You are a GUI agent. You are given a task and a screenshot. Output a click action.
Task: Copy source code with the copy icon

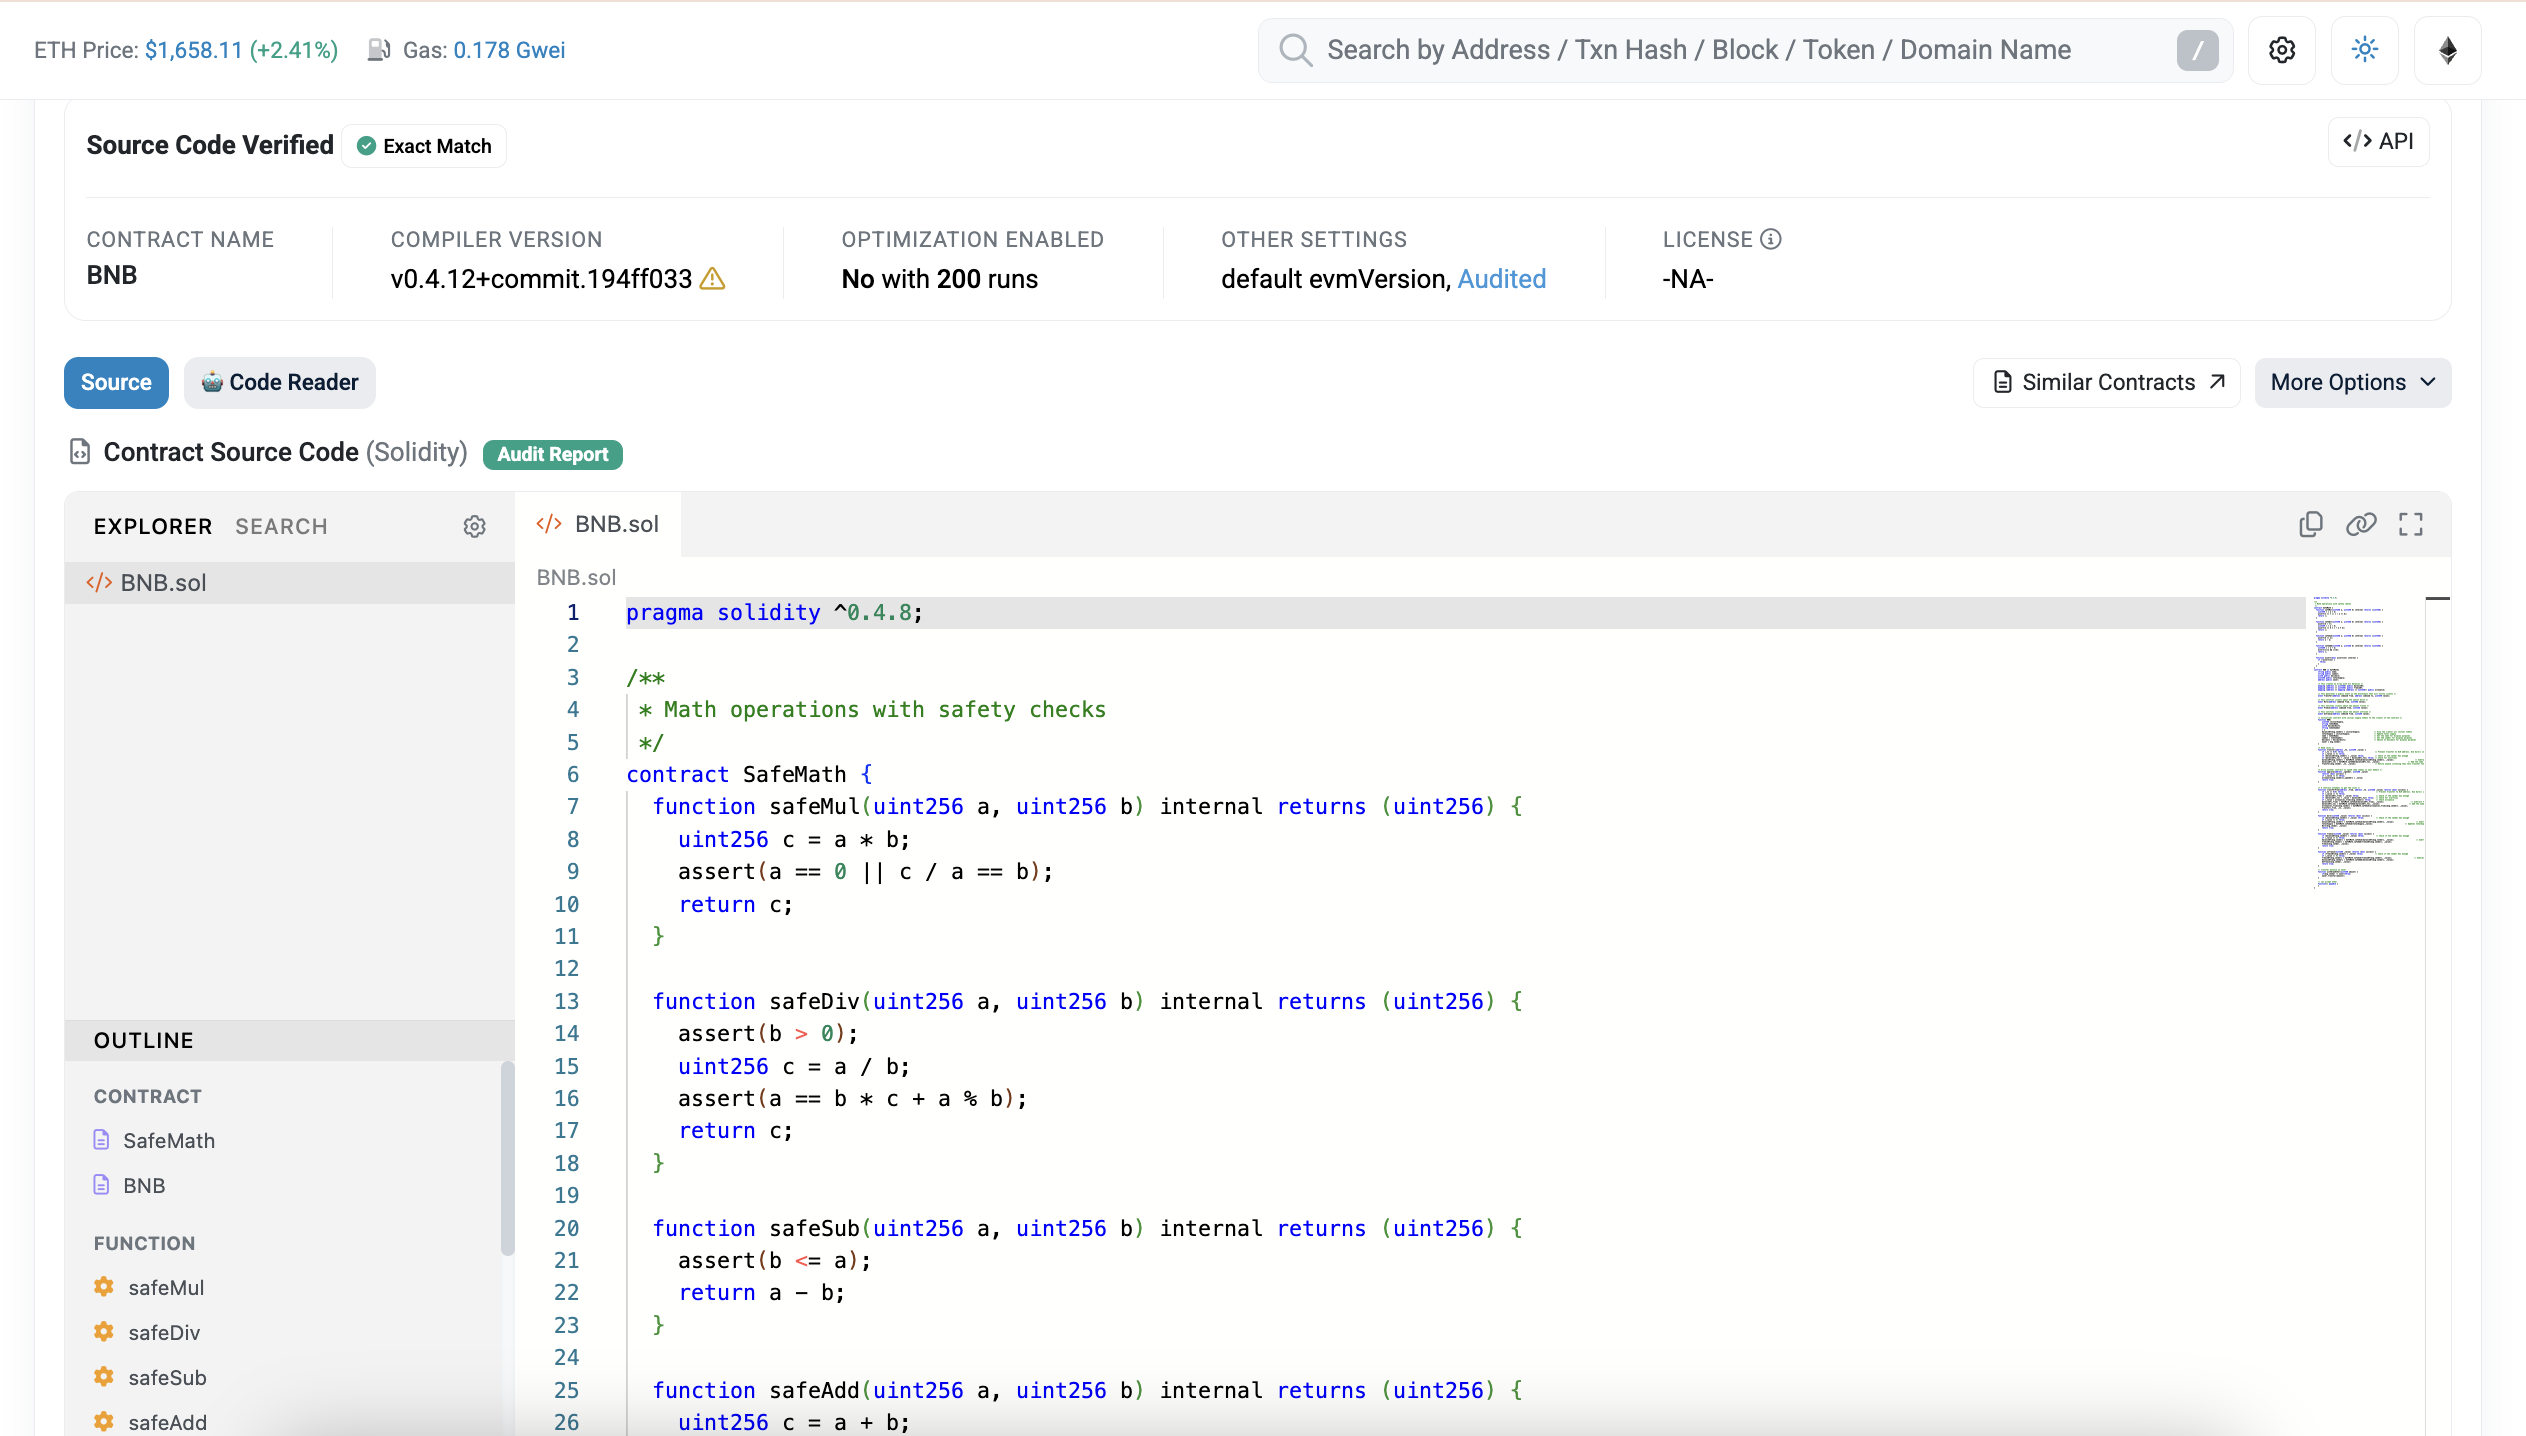2310,524
